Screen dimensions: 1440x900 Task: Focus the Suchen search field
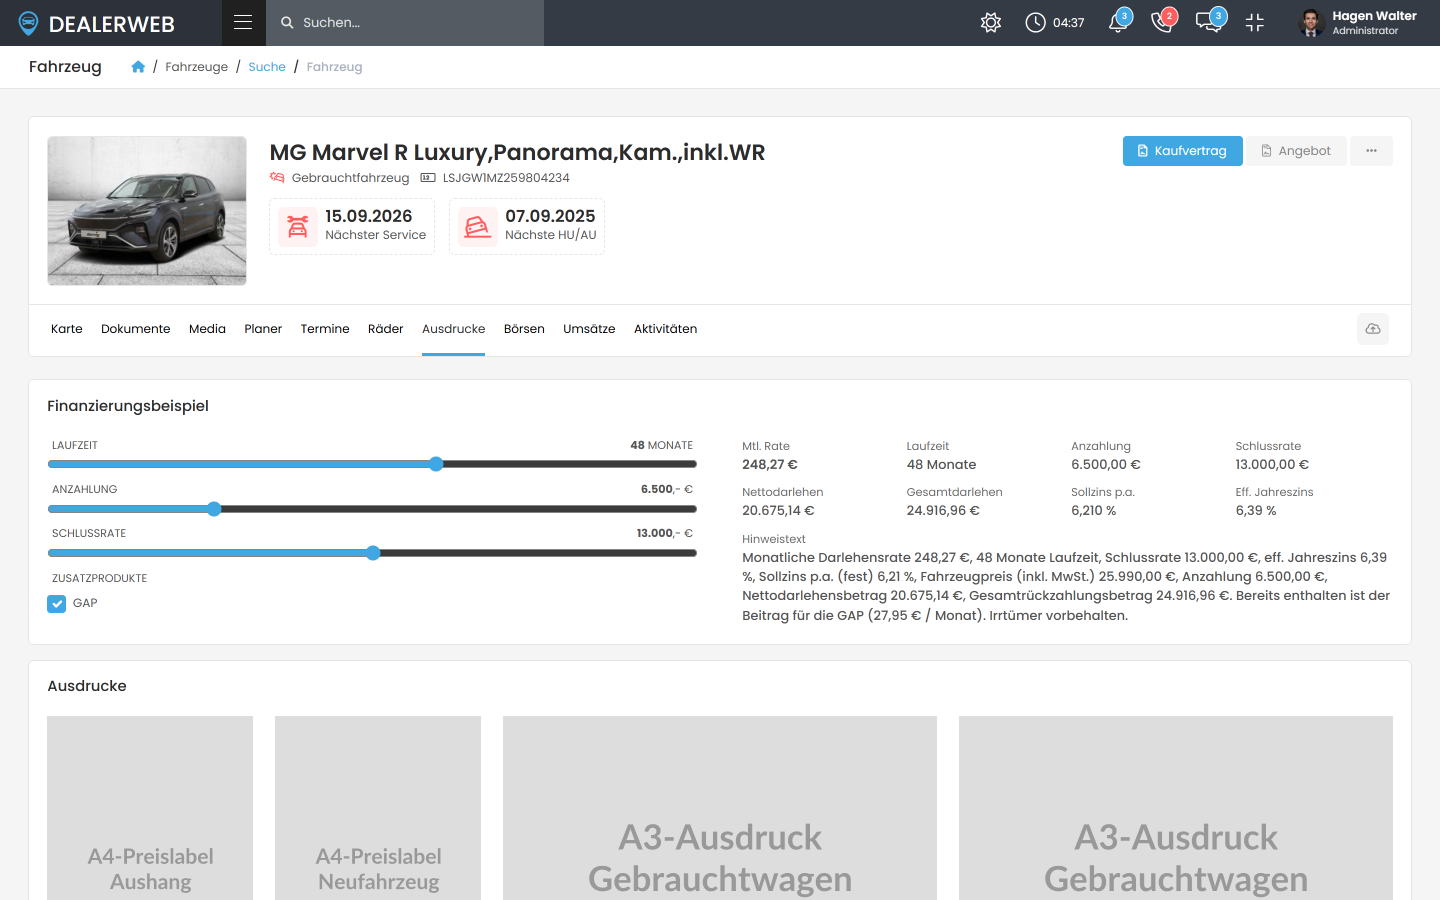(x=405, y=22)
